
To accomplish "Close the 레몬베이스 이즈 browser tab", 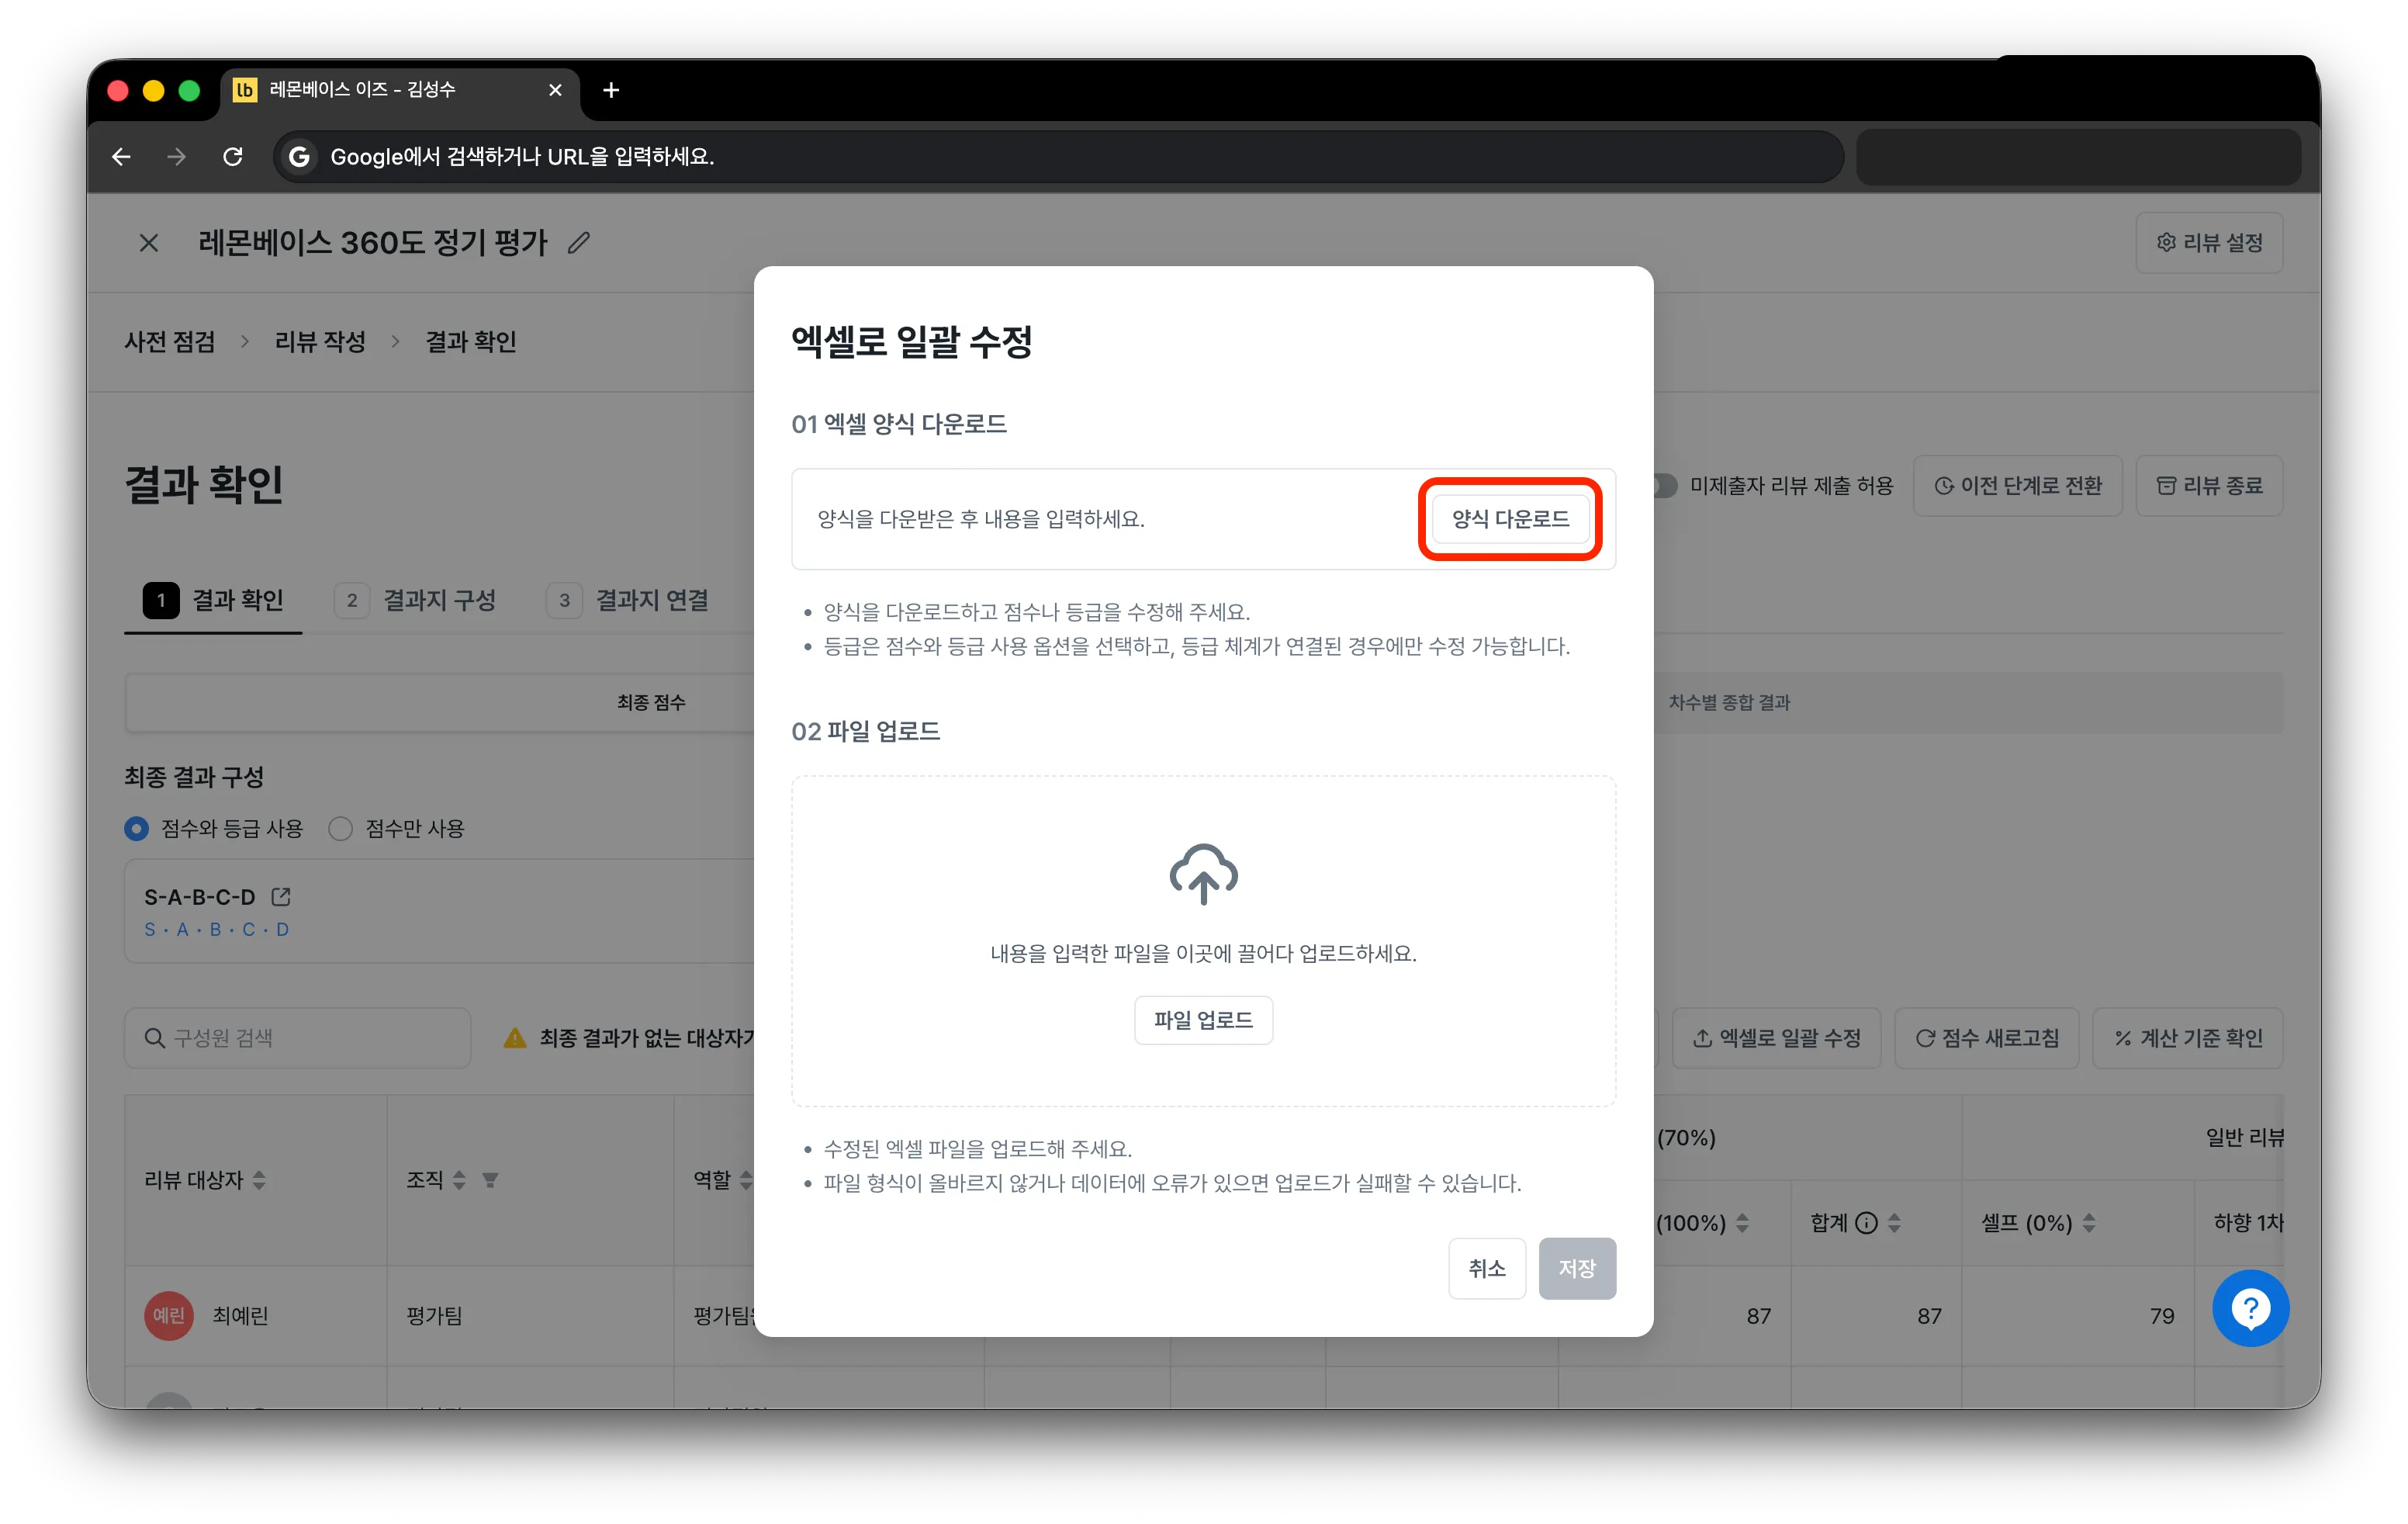I will pyautogui.click(x=556, y=90).
